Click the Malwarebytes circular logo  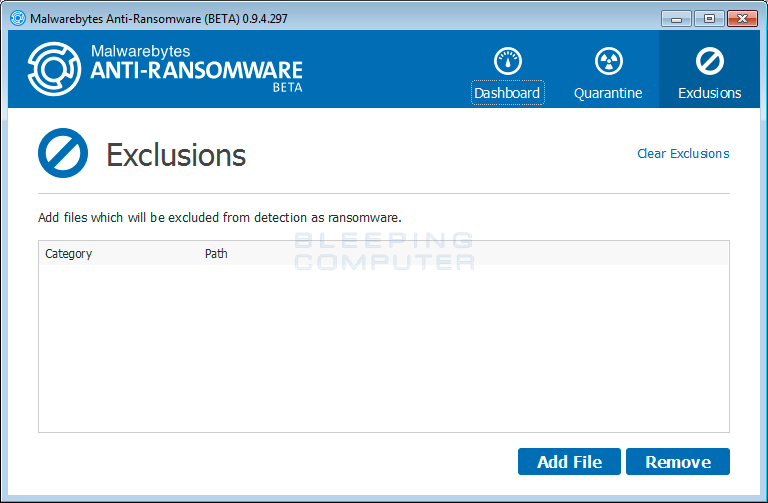[56, 69]
